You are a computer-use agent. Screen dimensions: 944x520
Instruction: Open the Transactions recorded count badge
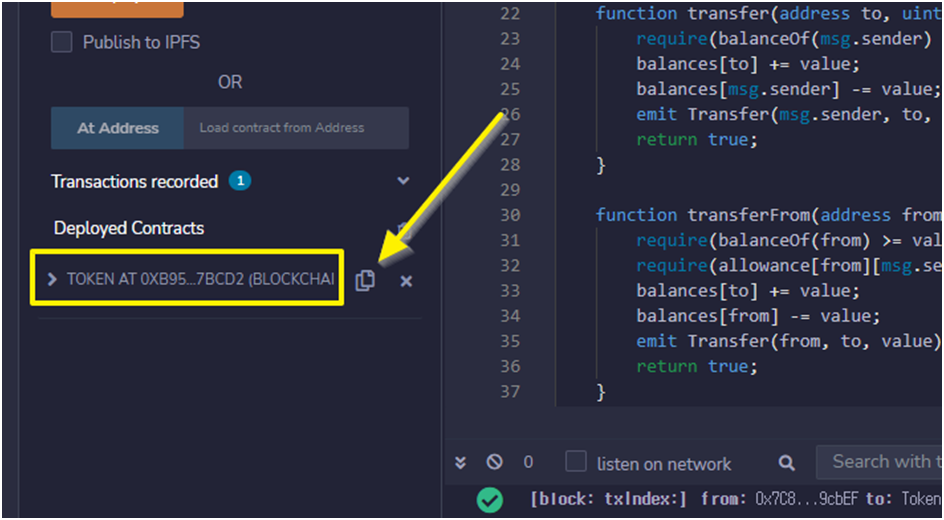(240, 181)
